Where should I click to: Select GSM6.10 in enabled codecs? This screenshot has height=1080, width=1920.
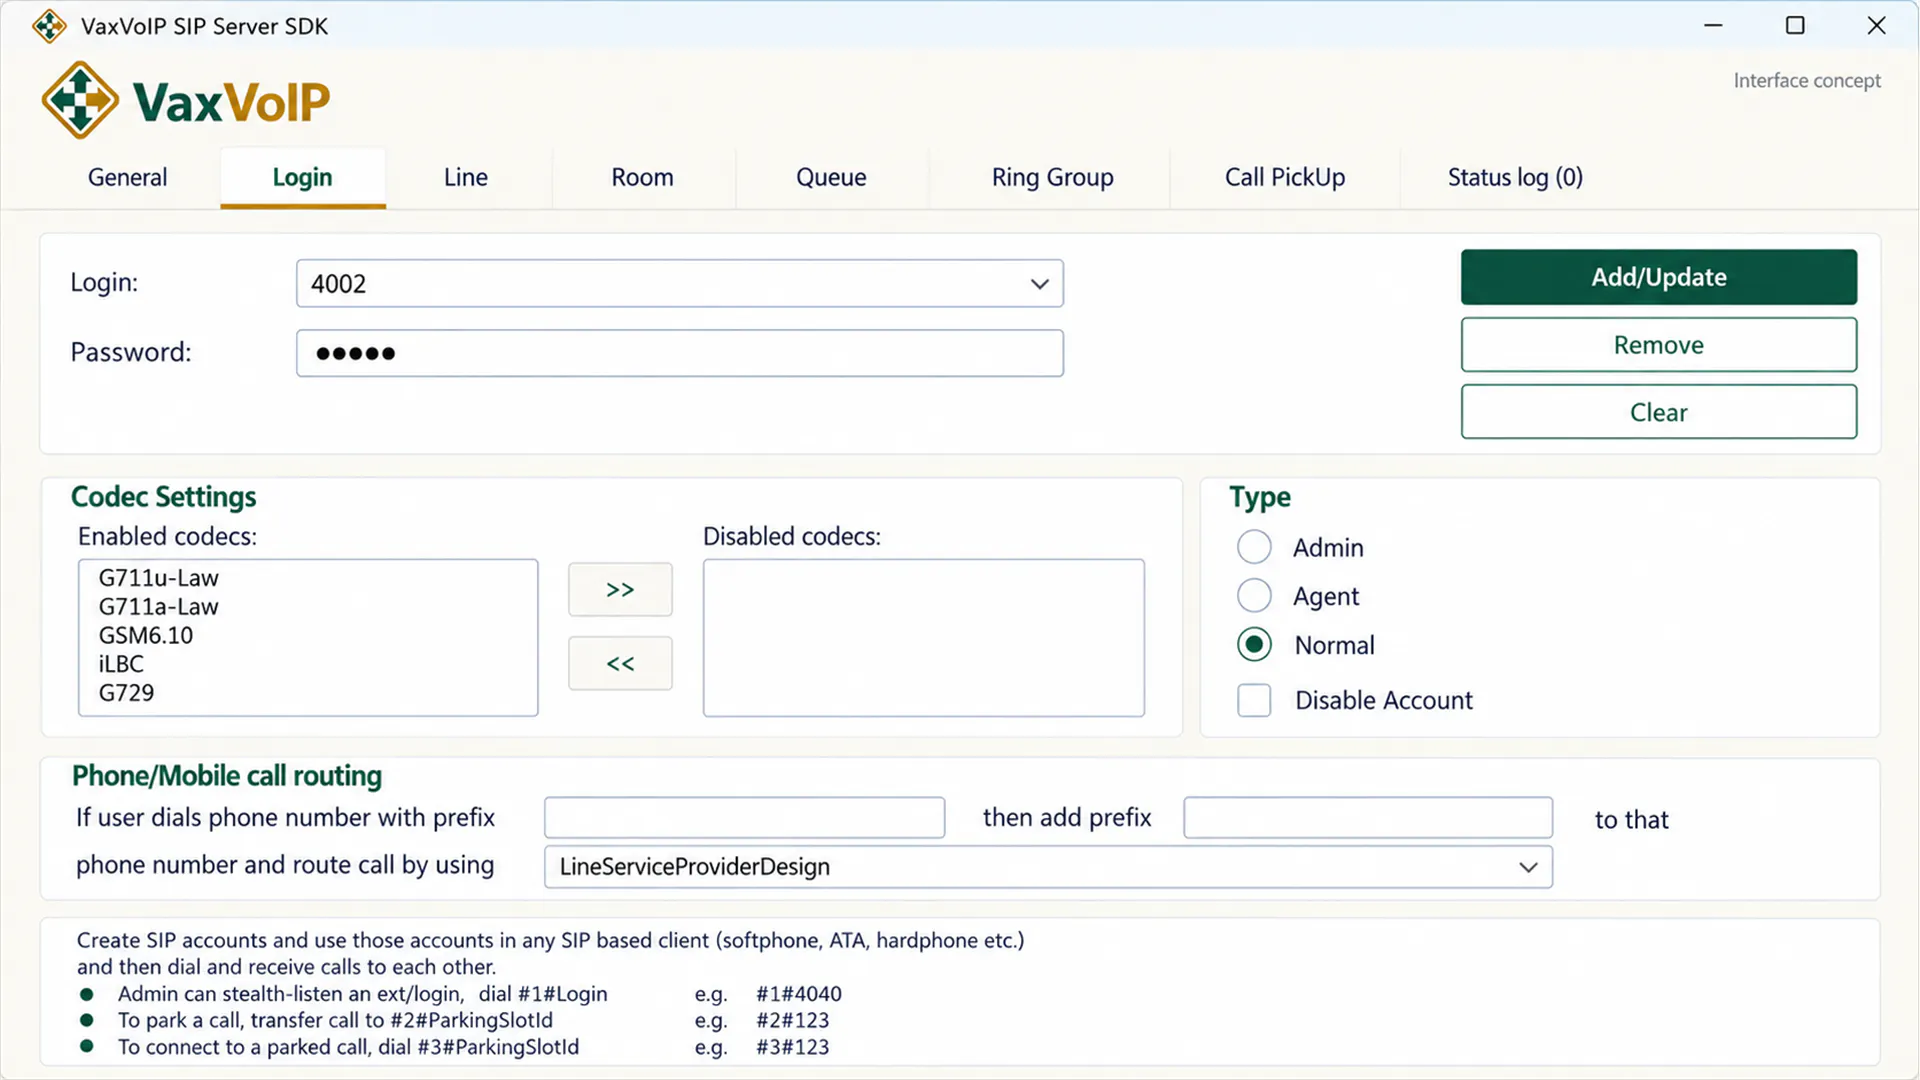coord(146,636)
